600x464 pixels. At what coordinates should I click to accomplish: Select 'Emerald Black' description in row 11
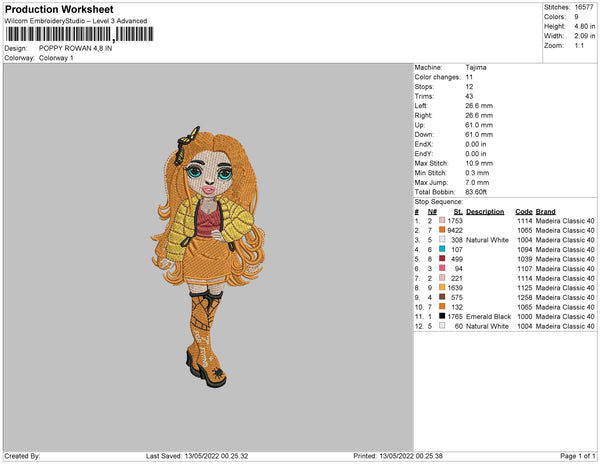click(x=488, y=316)
